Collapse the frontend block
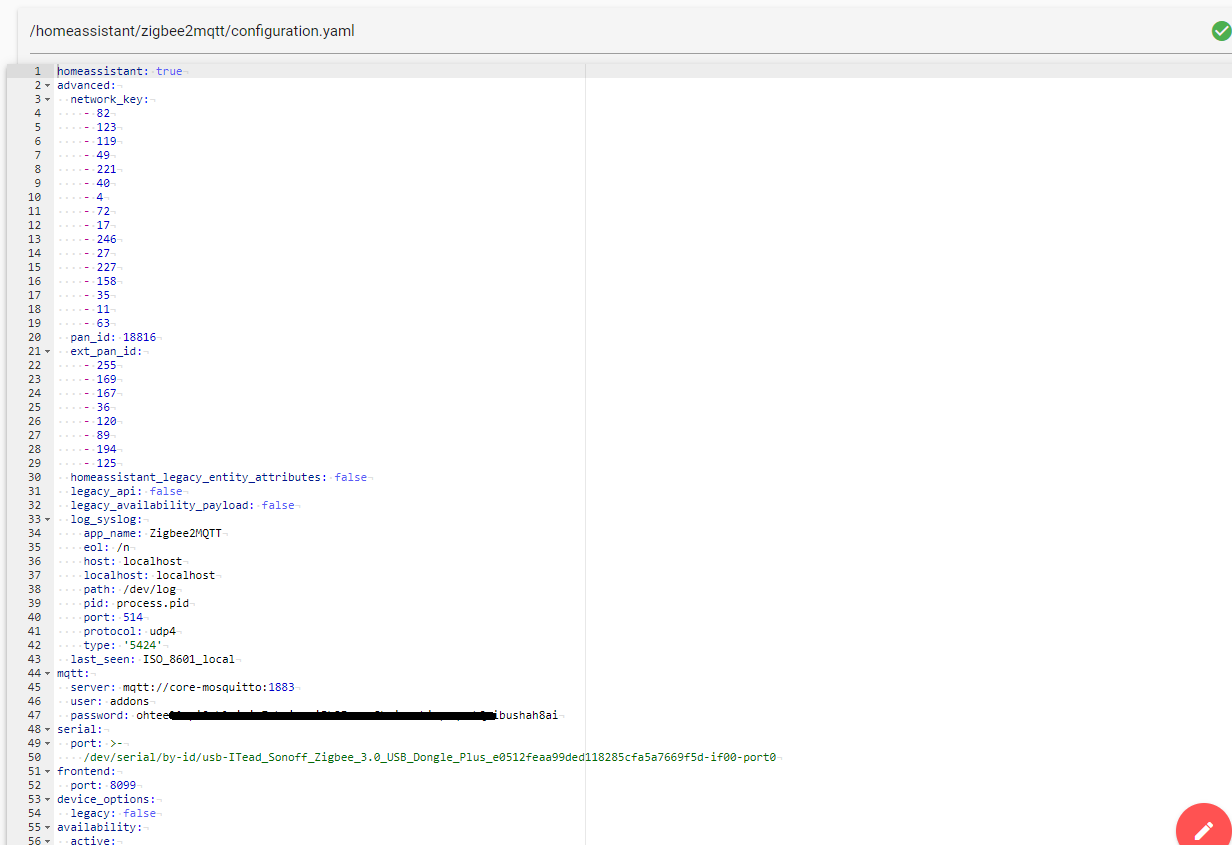Screen dimensions: 1232x845 [x=48, y=772]
